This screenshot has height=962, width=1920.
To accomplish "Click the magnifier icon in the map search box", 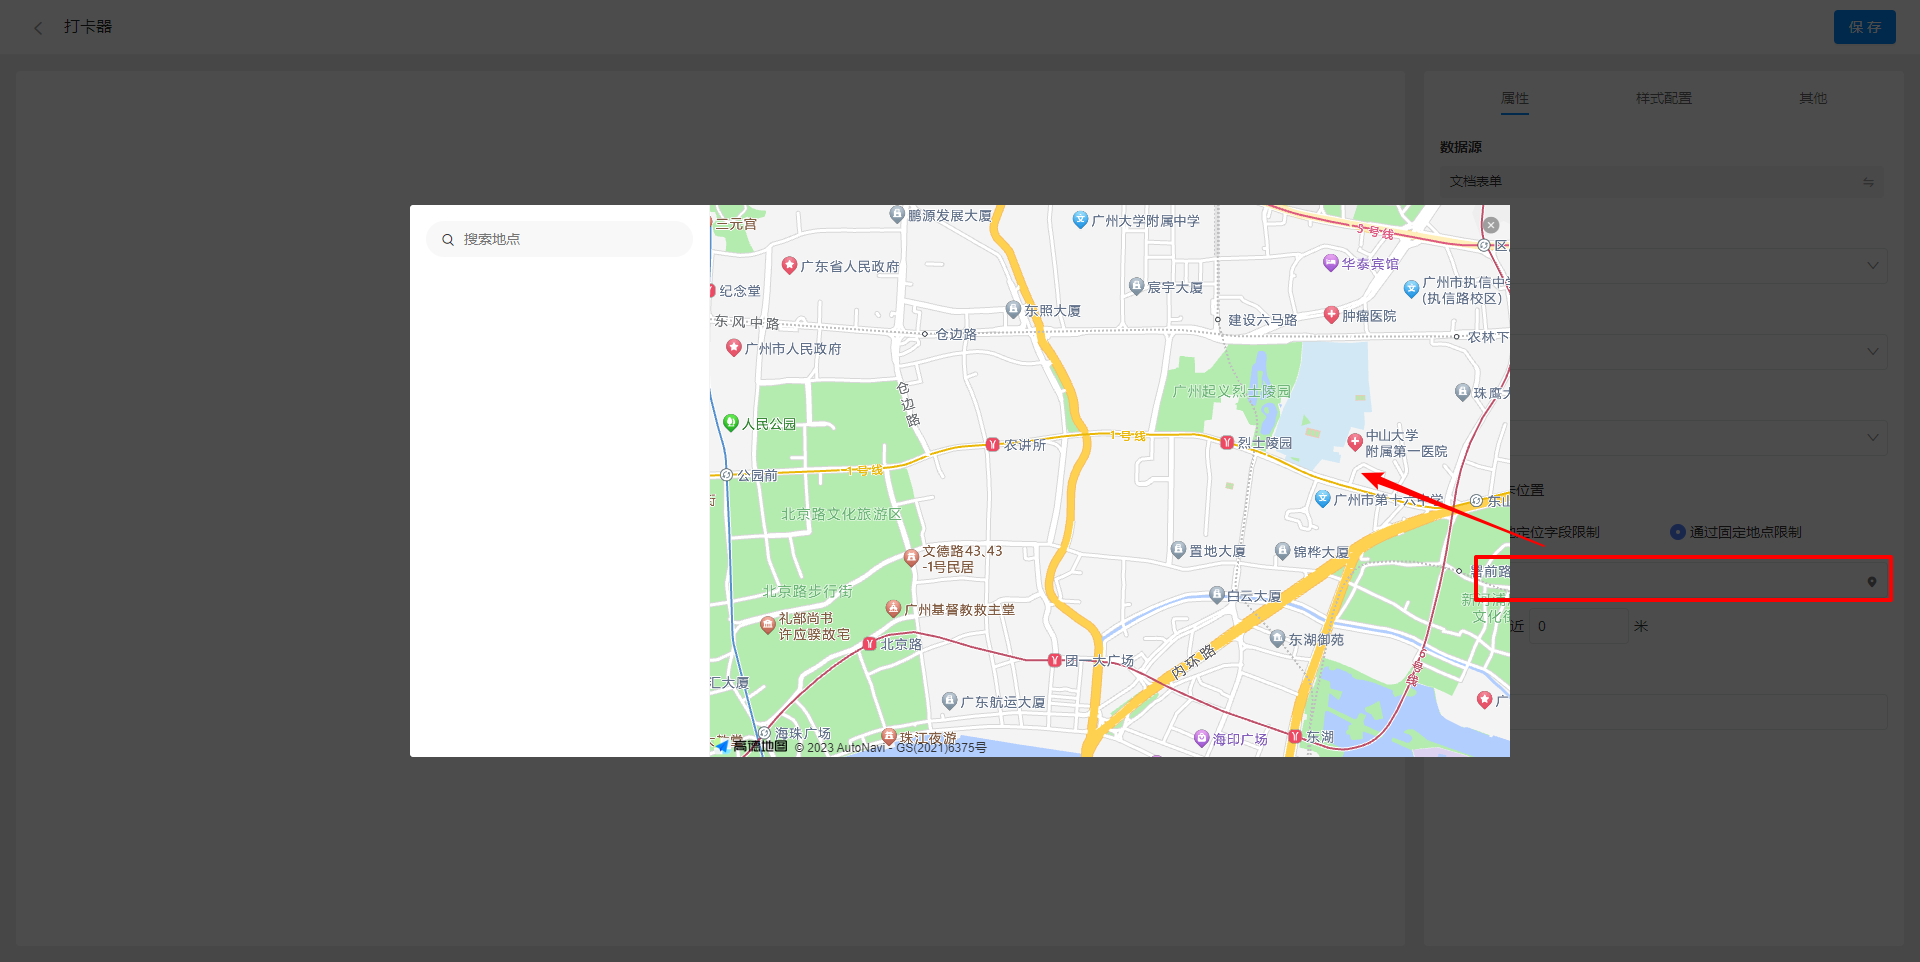I will pos(448,239).
